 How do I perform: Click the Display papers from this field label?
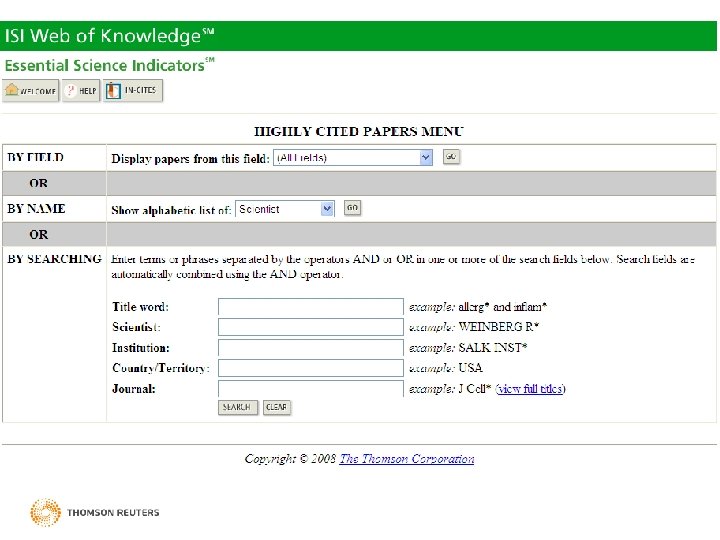pos(190,159)
